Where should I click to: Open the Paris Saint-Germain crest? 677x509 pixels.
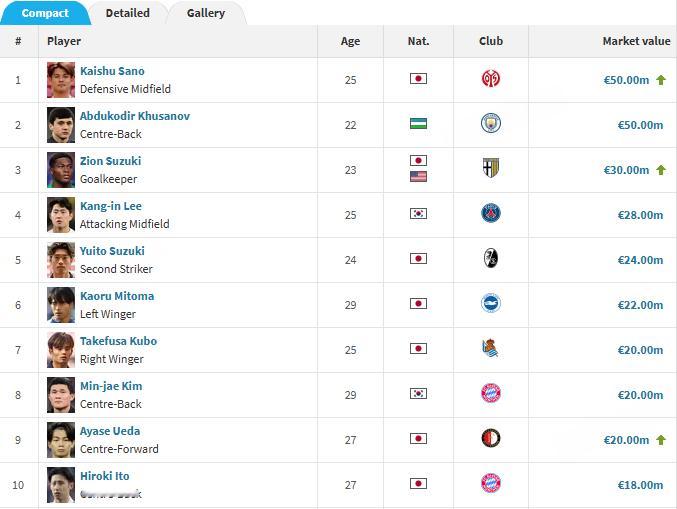coord(490,213)
